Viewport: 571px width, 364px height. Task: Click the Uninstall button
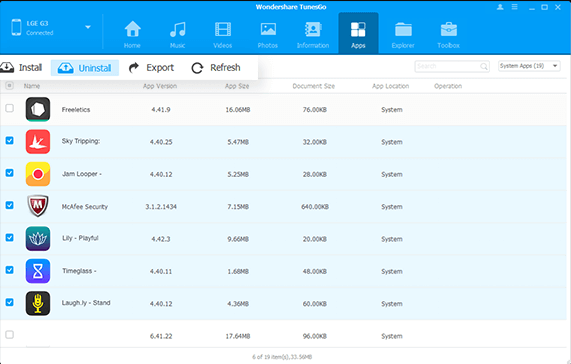click(85, 68)
